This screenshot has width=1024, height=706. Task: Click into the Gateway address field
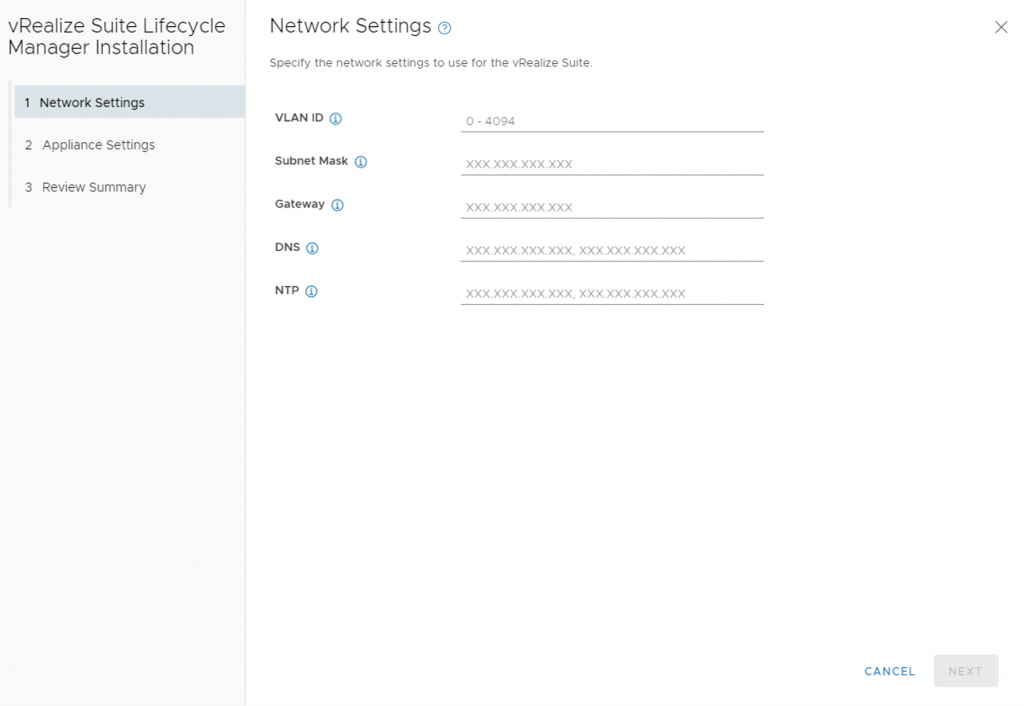(x=611, y=207)
